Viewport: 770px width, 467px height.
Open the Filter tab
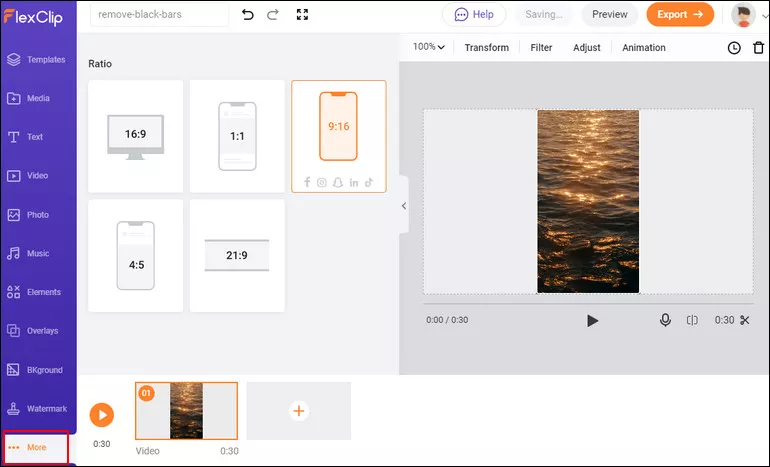541,48
